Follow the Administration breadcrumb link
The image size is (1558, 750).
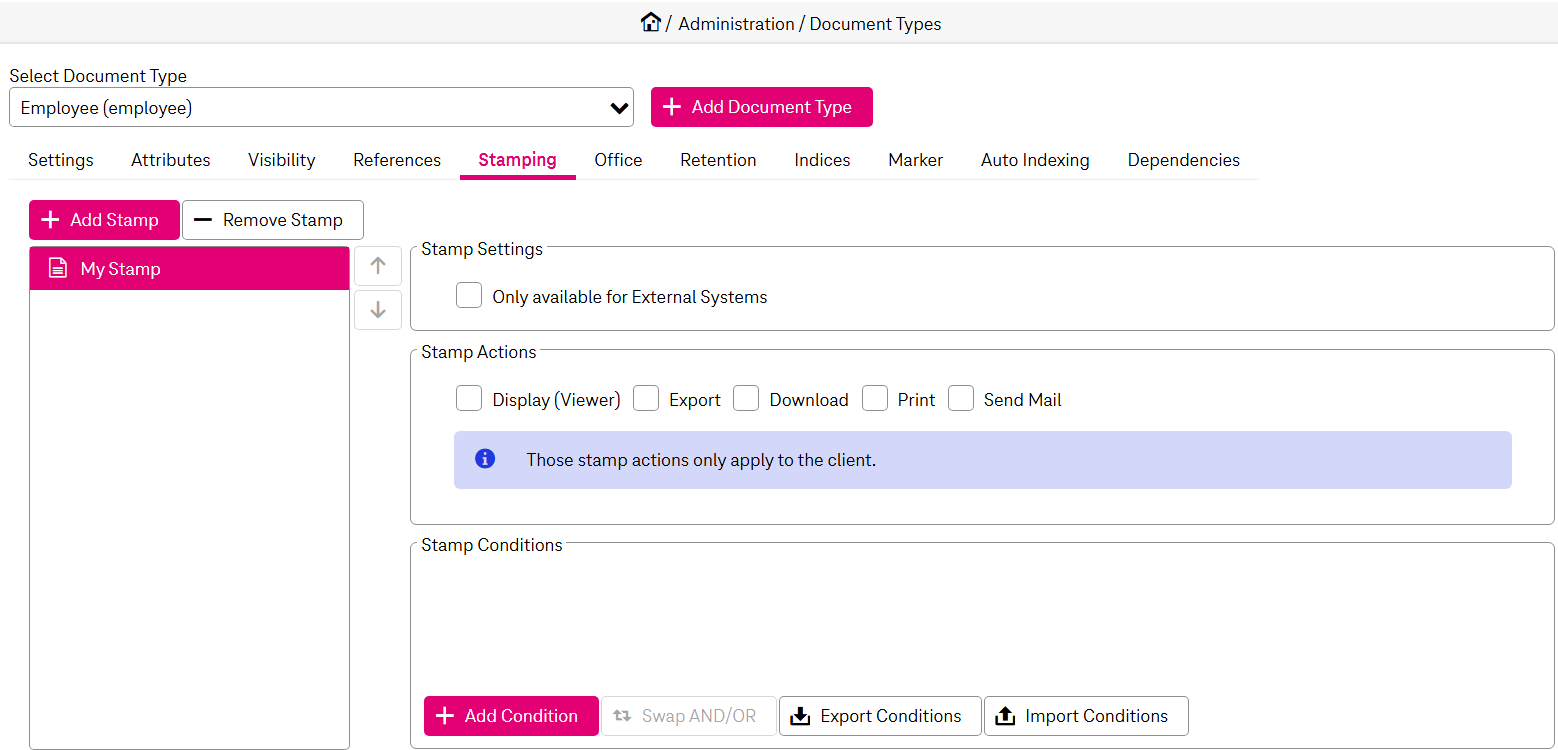(x=736, y=24)
